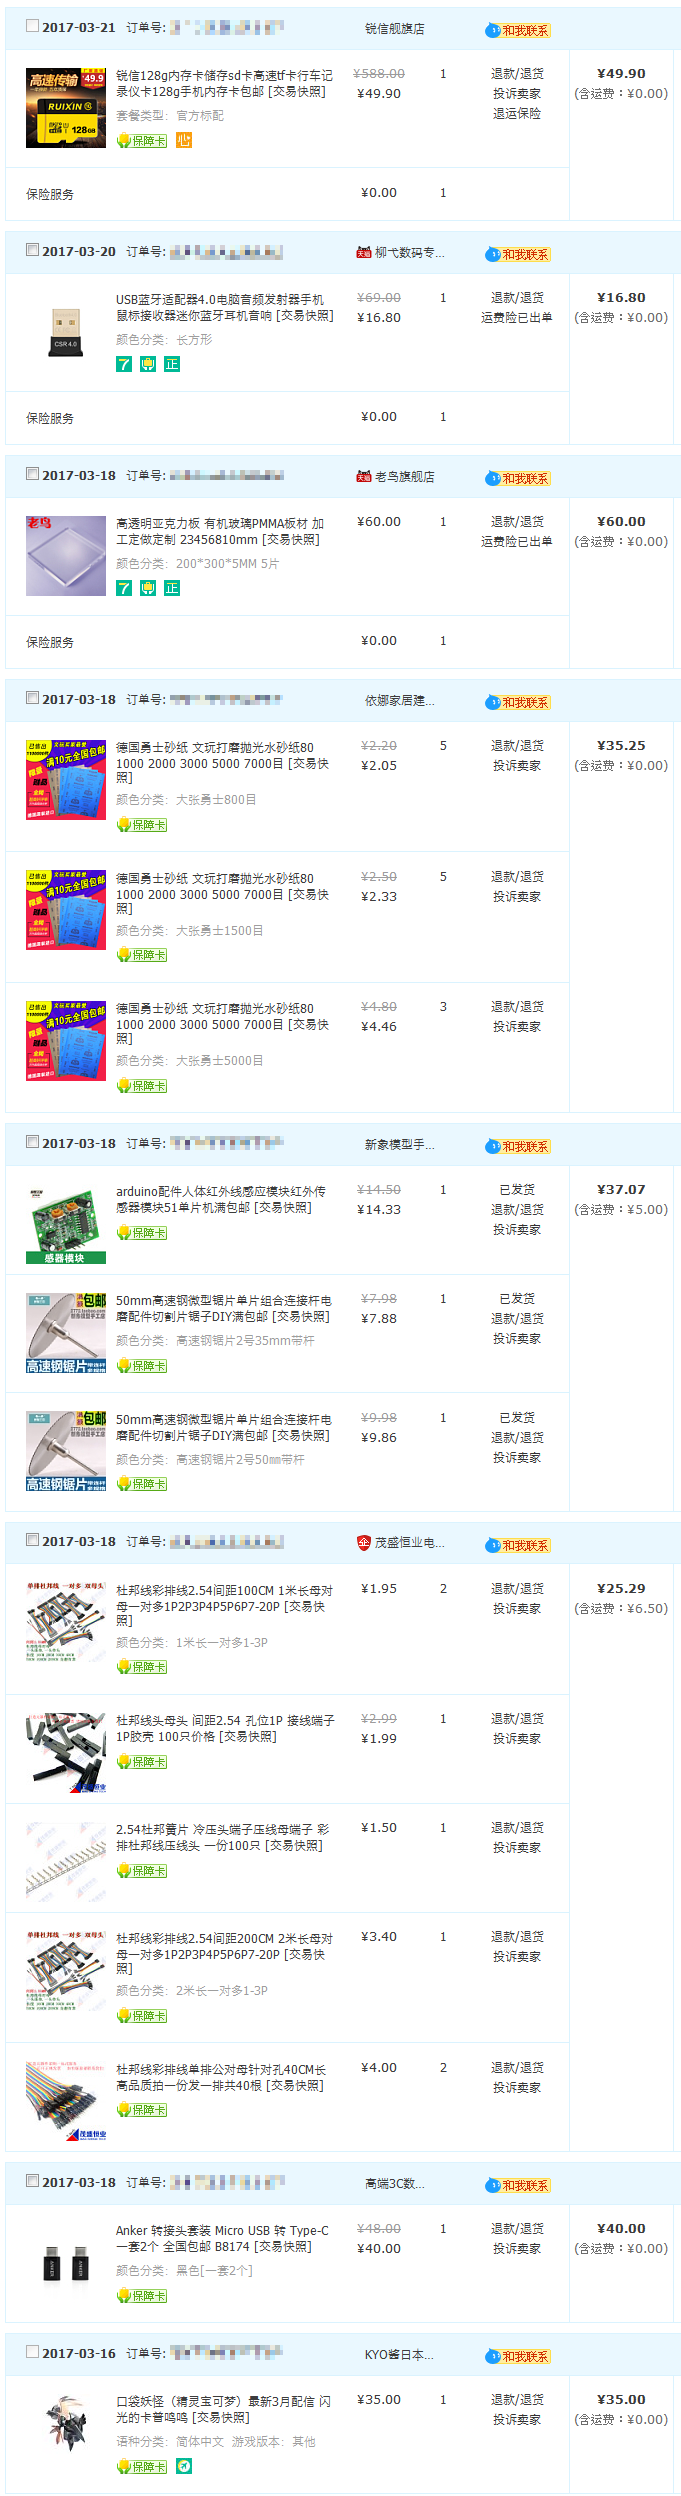Click green icon beside 保障卡 under Pokemon item

point(184,2467)
